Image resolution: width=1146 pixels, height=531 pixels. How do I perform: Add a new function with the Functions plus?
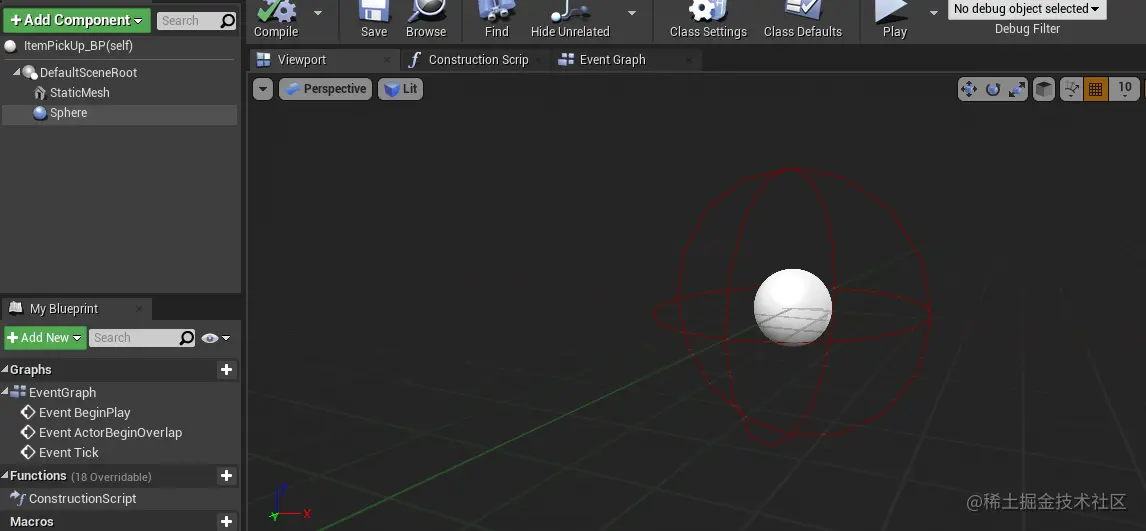pos(227,476)
